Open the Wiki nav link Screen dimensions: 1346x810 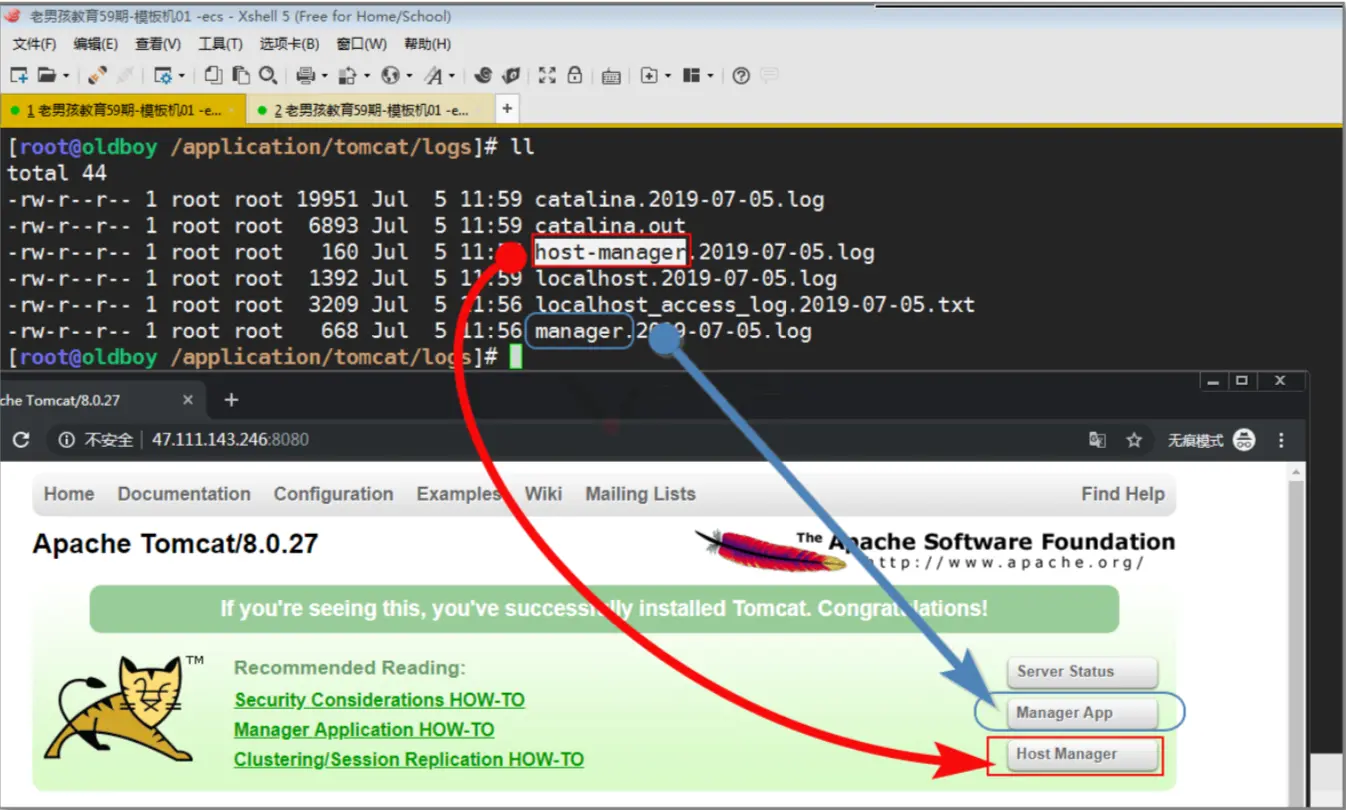coord(544,494)
